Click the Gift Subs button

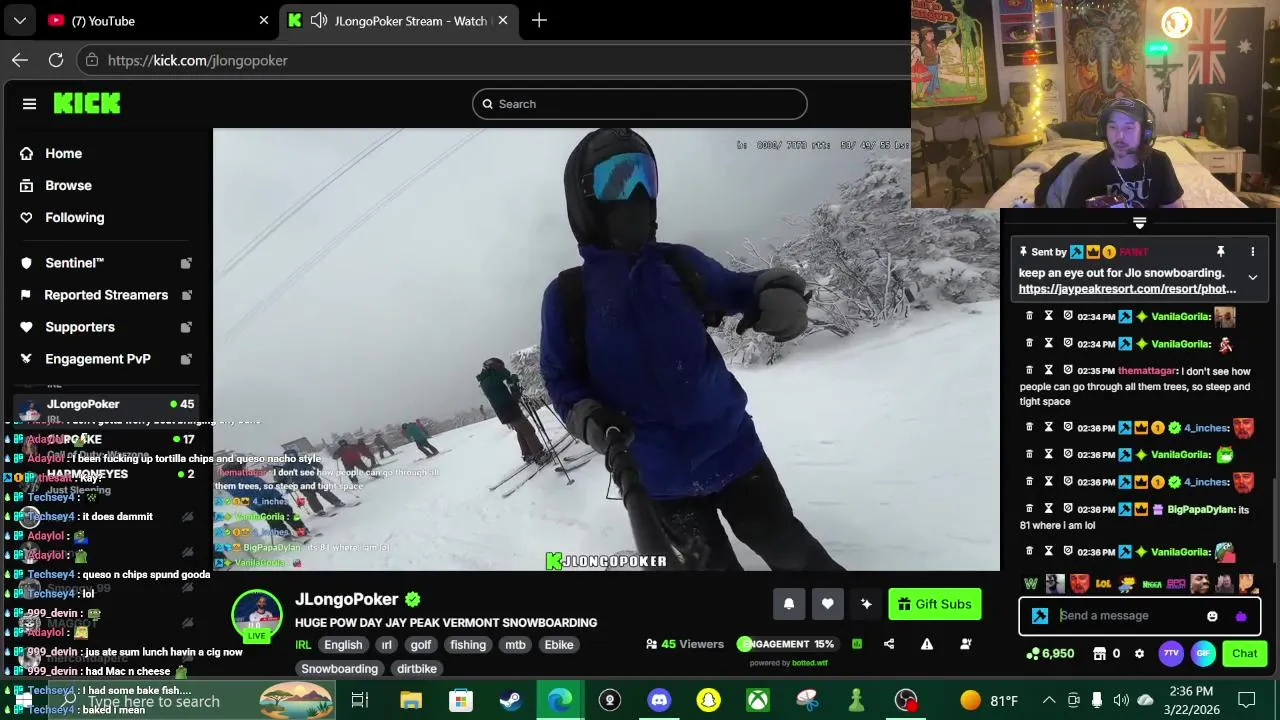[x=935, y=604]
